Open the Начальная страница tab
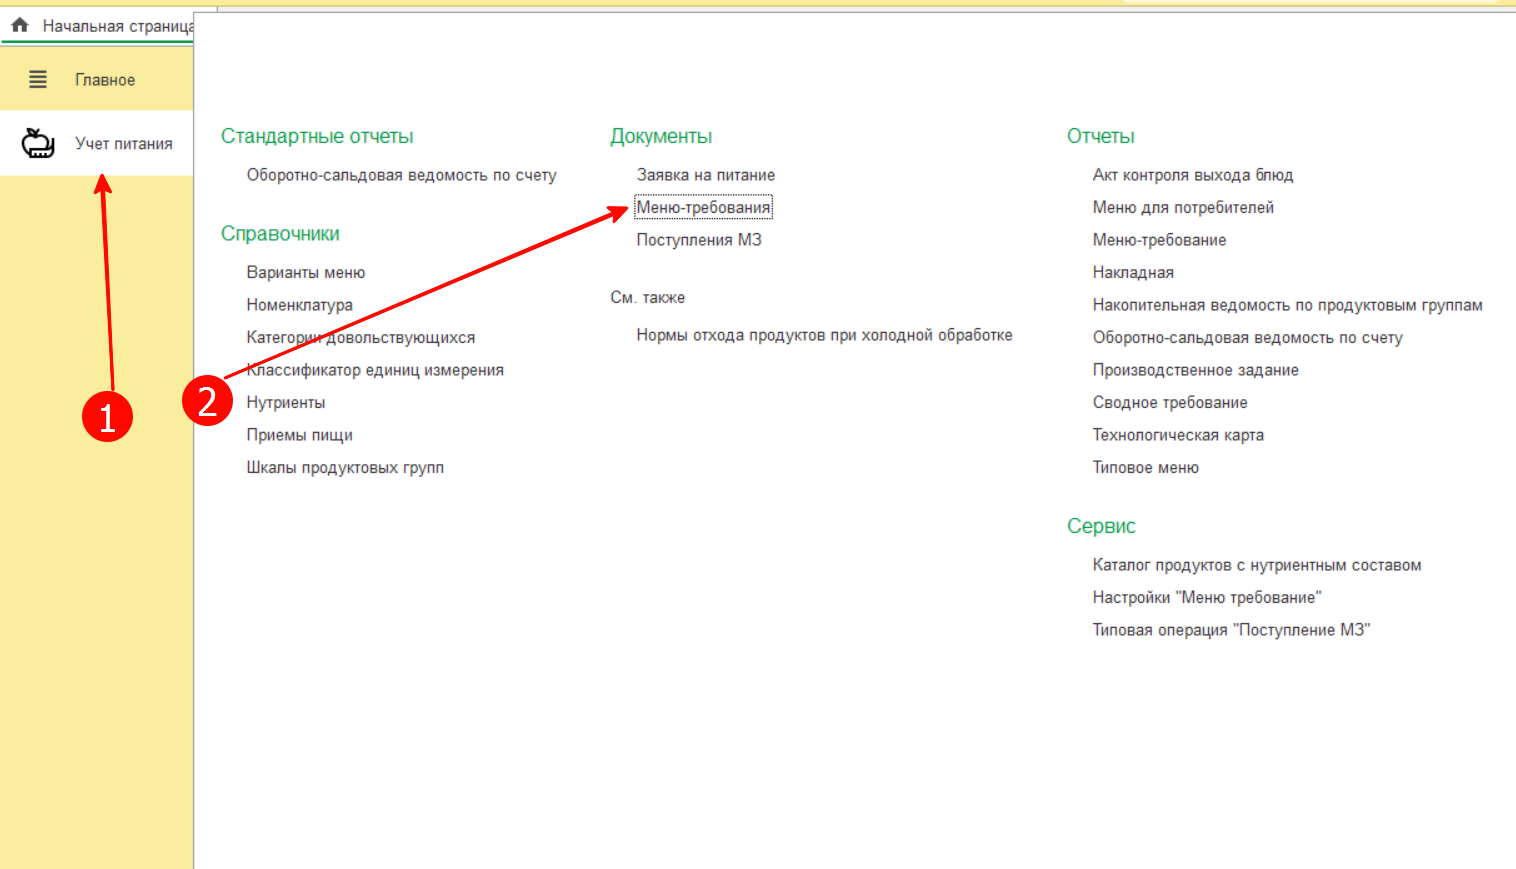Image resolution: width=1516 pixels, height=869 pixels. (116, 26)
